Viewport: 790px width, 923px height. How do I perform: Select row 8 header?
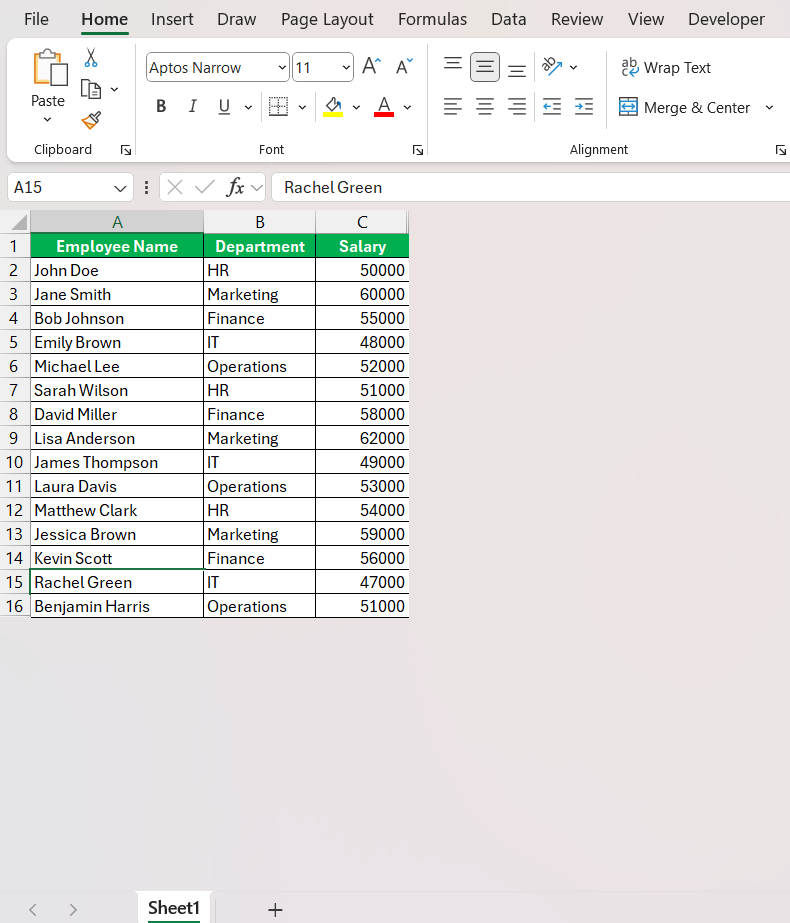click(x=14, y=414)
